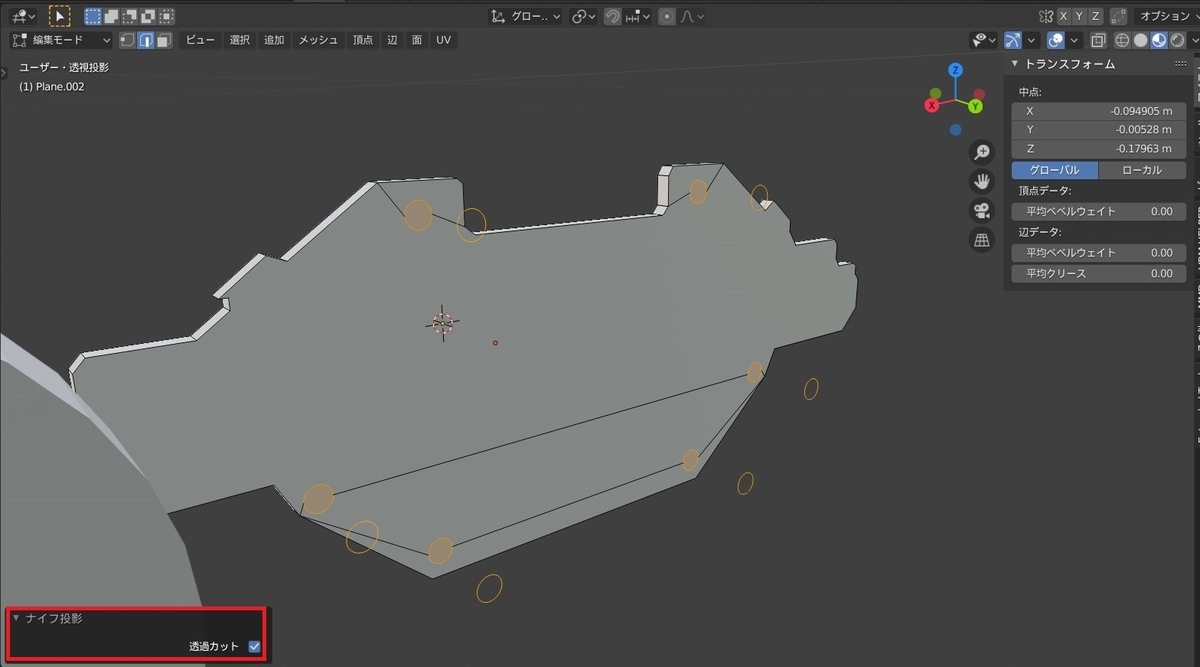The height and width of the screenshot is (667, 1200).
Task: Select the ローカル button
Action: click(1142, 170)
